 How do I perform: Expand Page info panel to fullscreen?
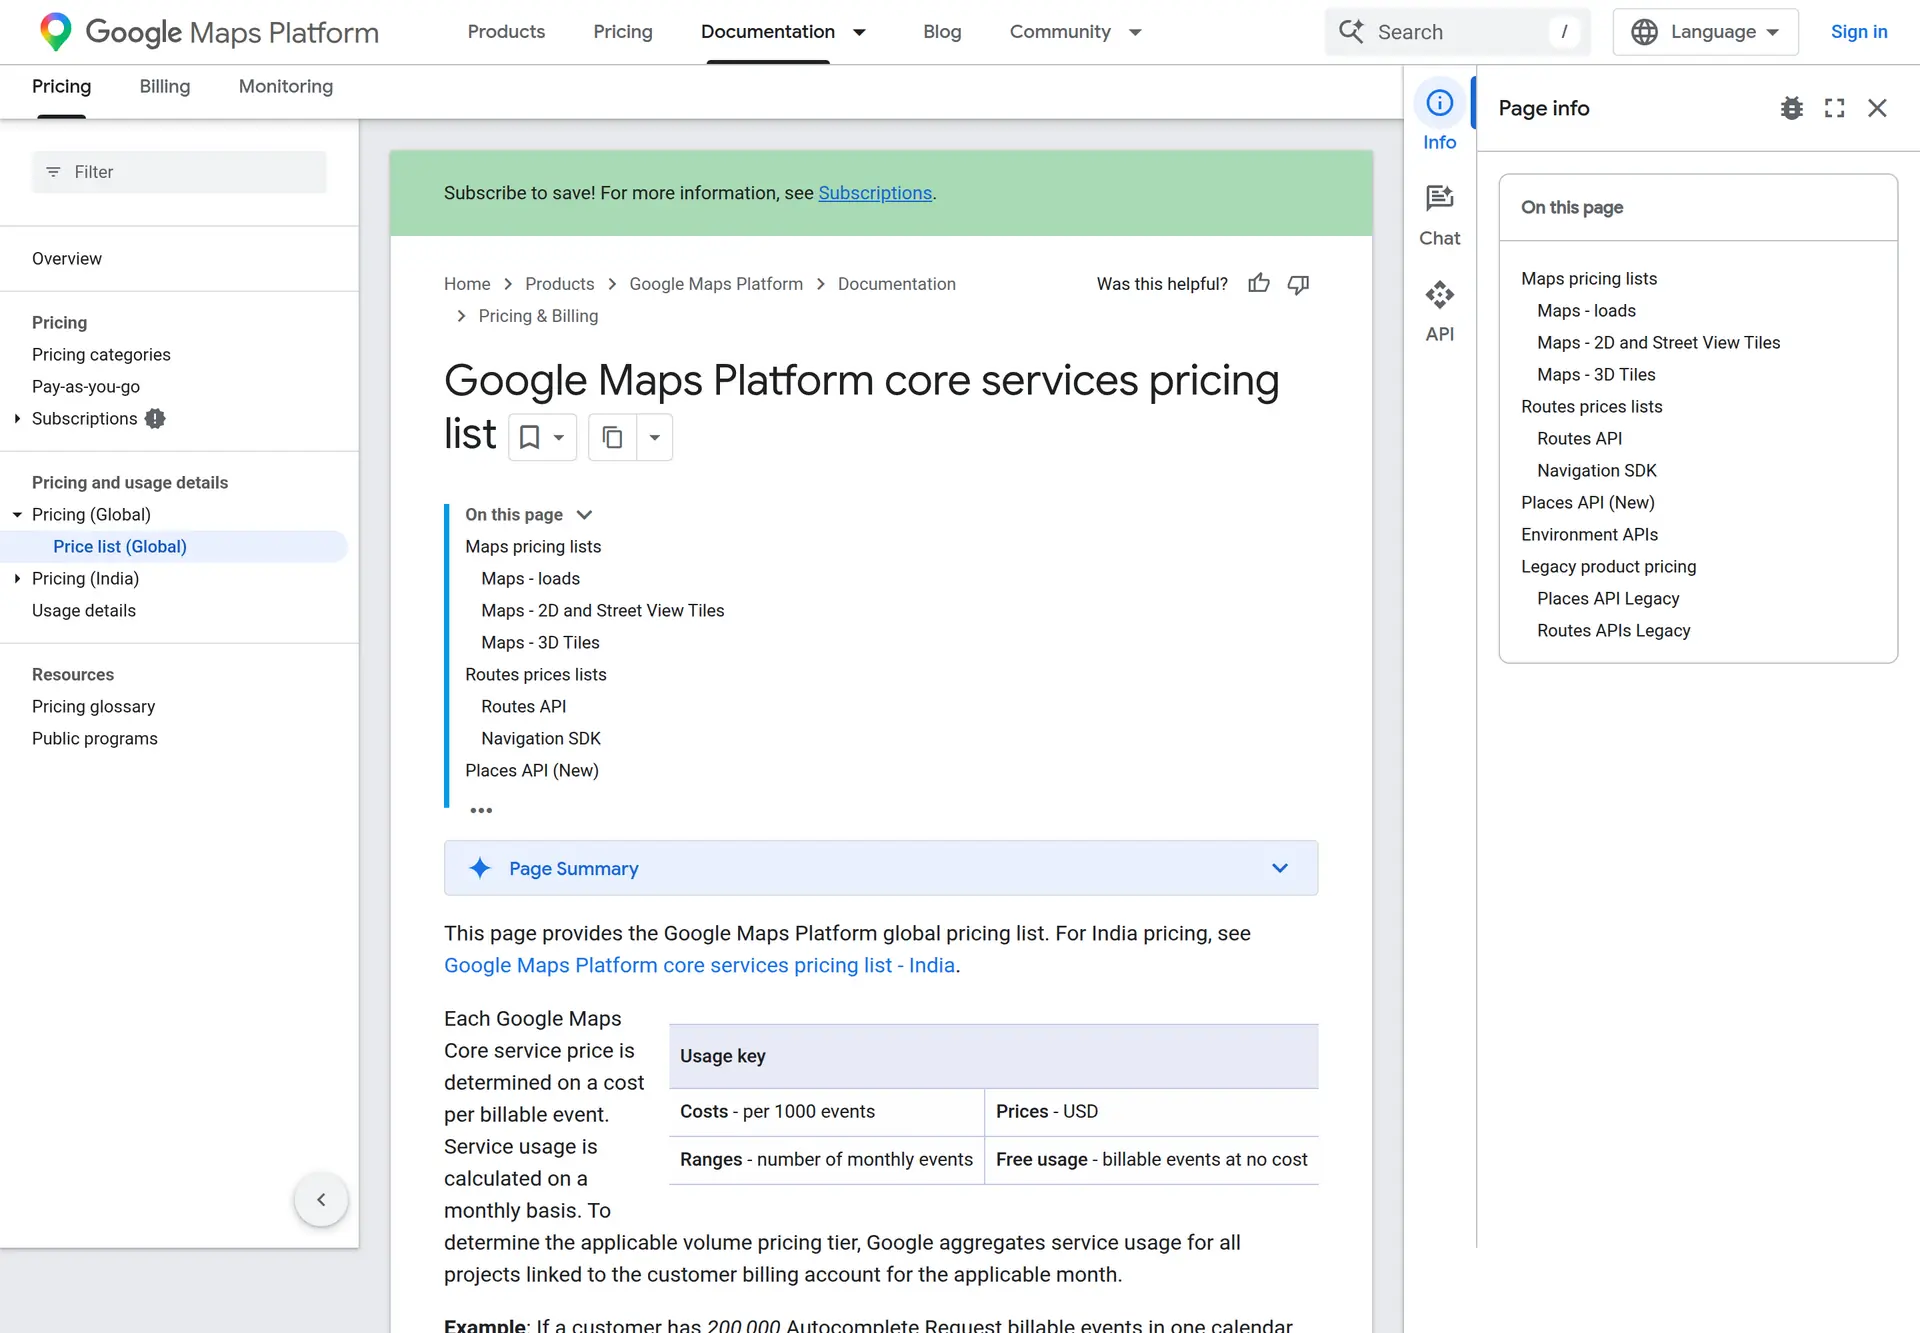pos(1834,108)
